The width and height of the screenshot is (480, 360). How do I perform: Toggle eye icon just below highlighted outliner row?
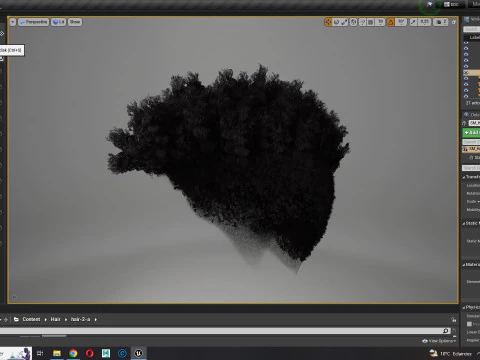tap(466, 78)
